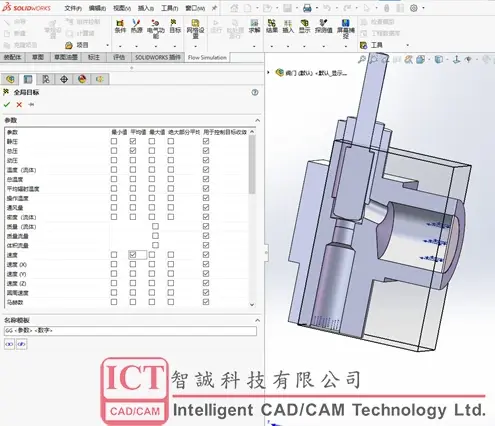Open the 文件 menu
Image resolution: width=495 pixels, height=426 pixels.
click(x=73, y=8)
